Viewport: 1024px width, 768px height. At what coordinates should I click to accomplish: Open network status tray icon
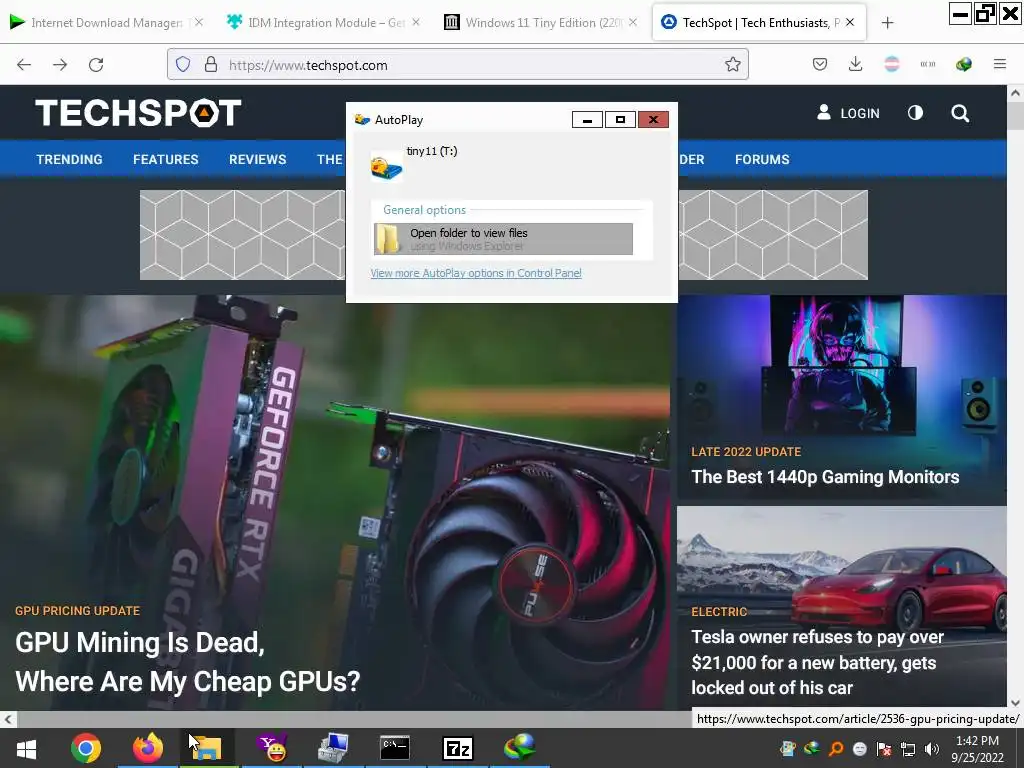(908, 749)
